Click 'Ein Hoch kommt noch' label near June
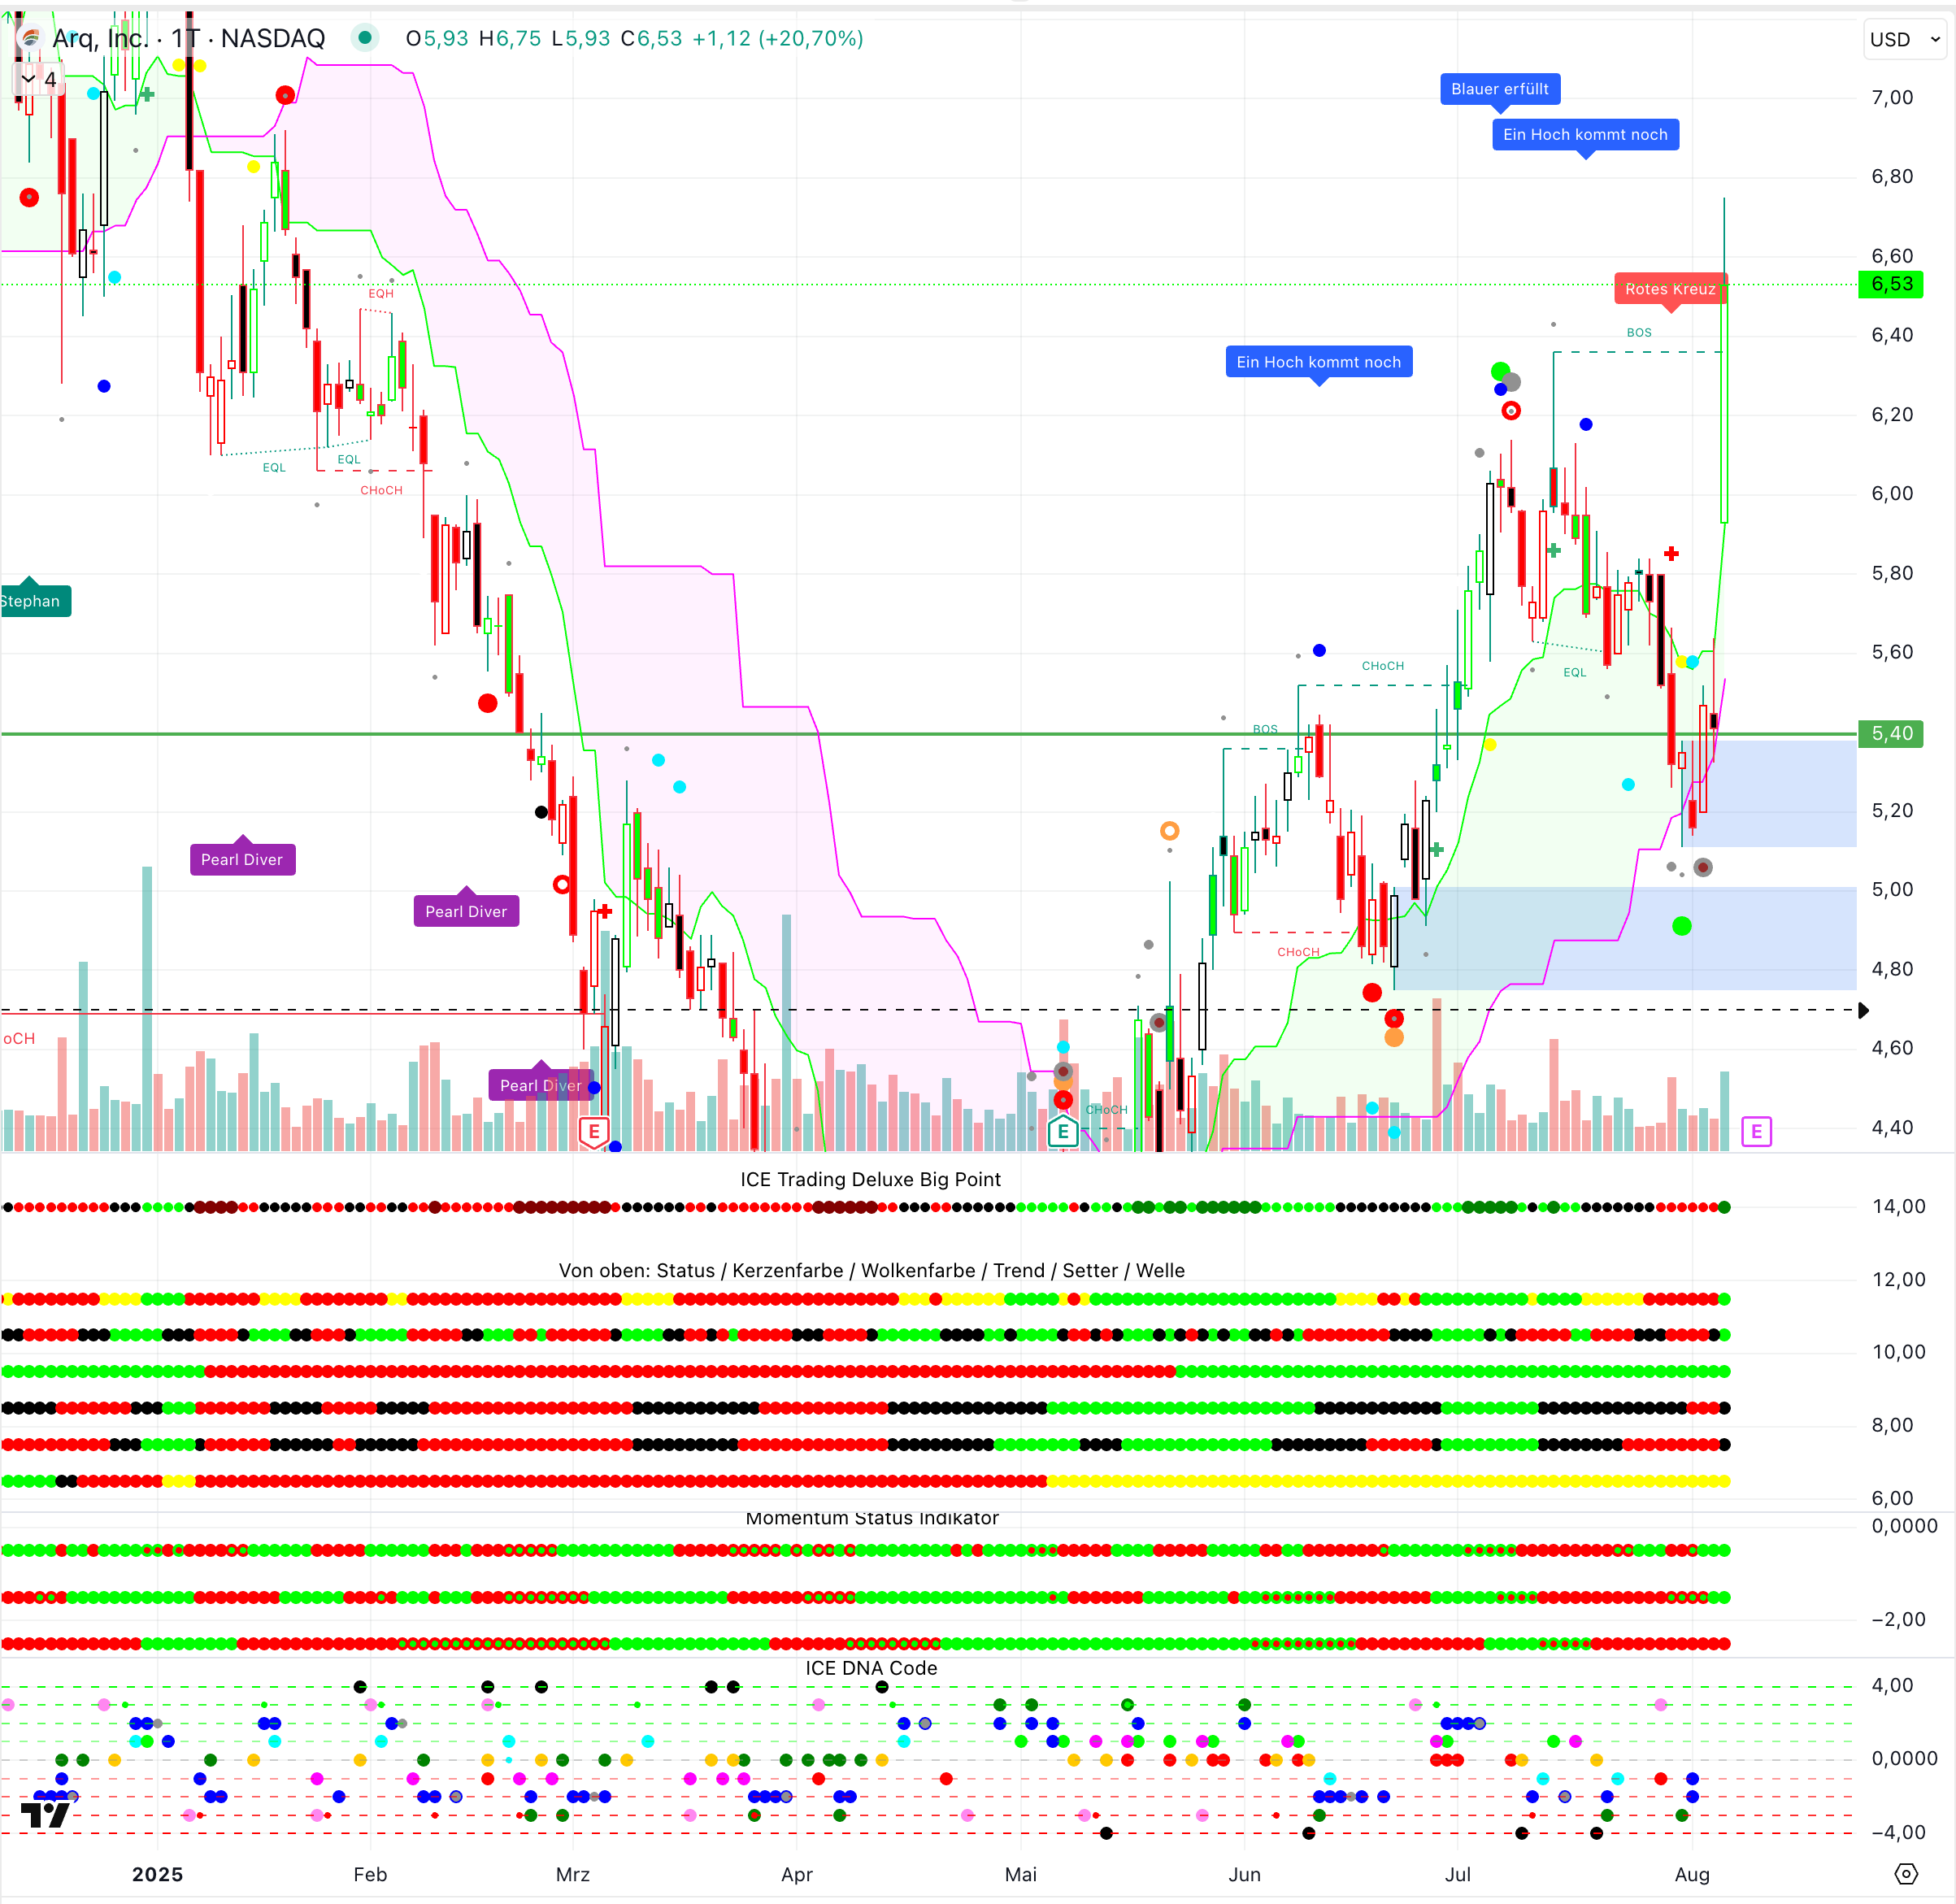1956x1904 pixels. tap(1318, 362)
